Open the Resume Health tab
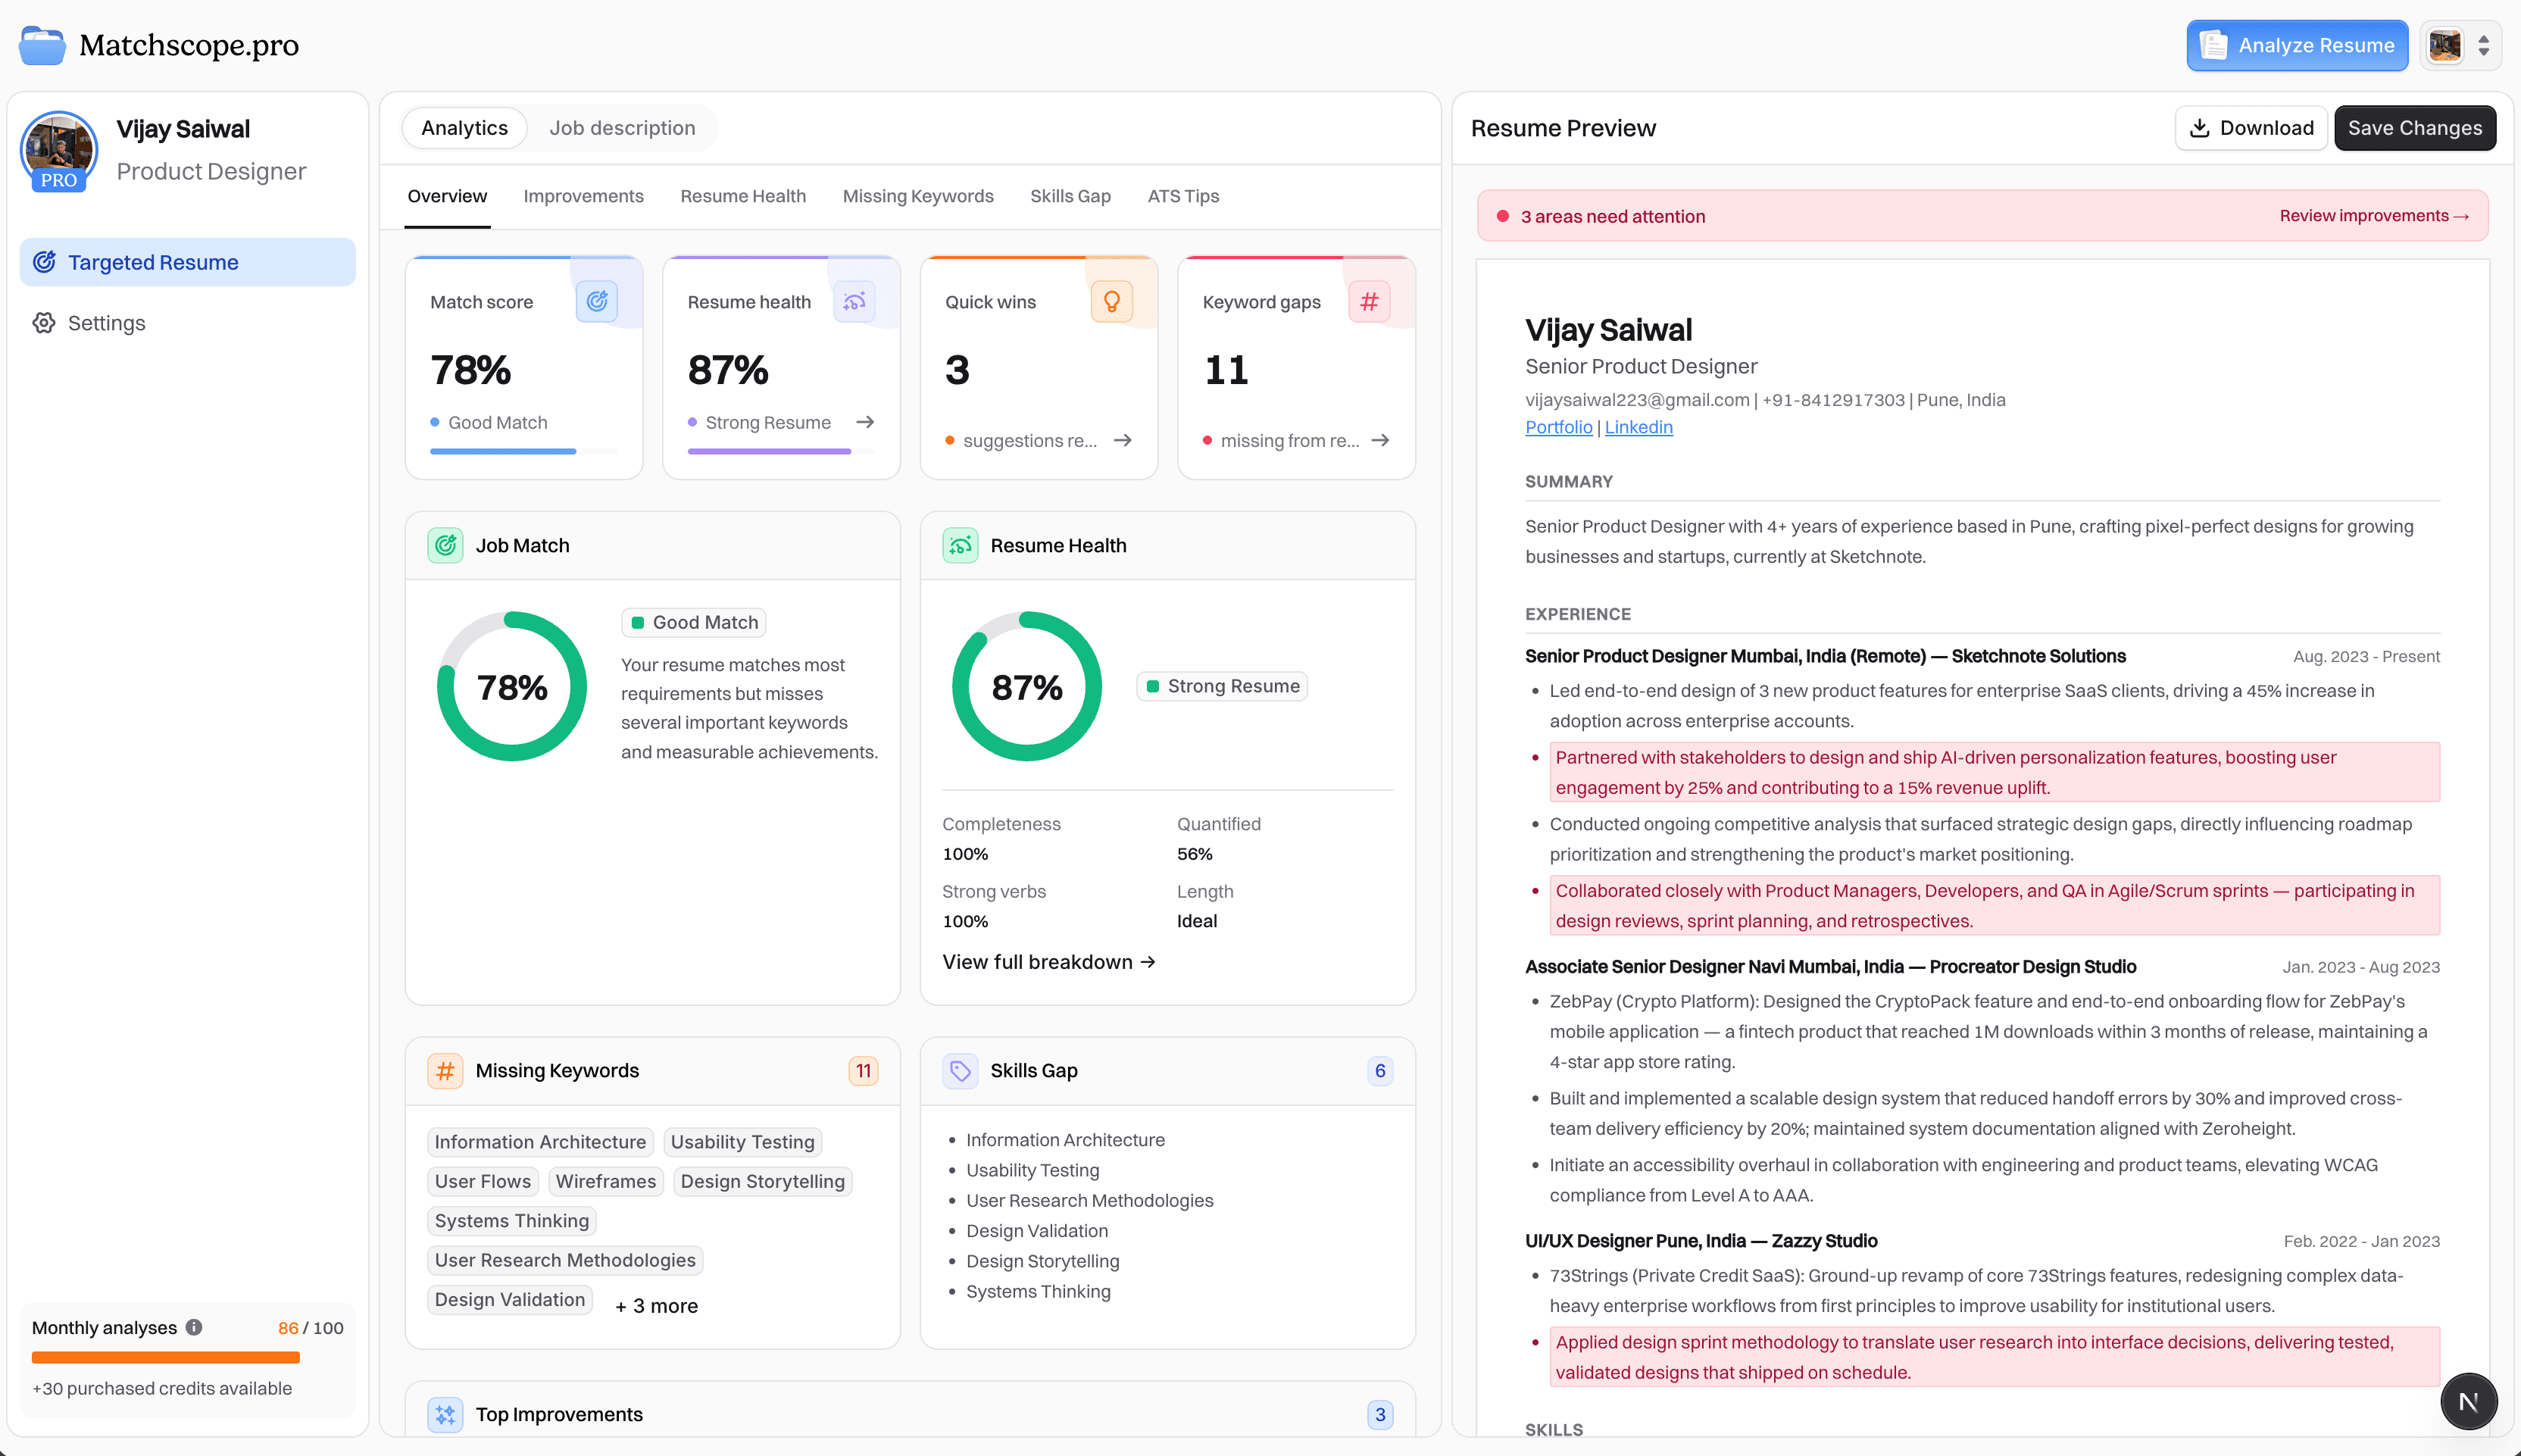2521x1456 pixels. coord(743,196)
